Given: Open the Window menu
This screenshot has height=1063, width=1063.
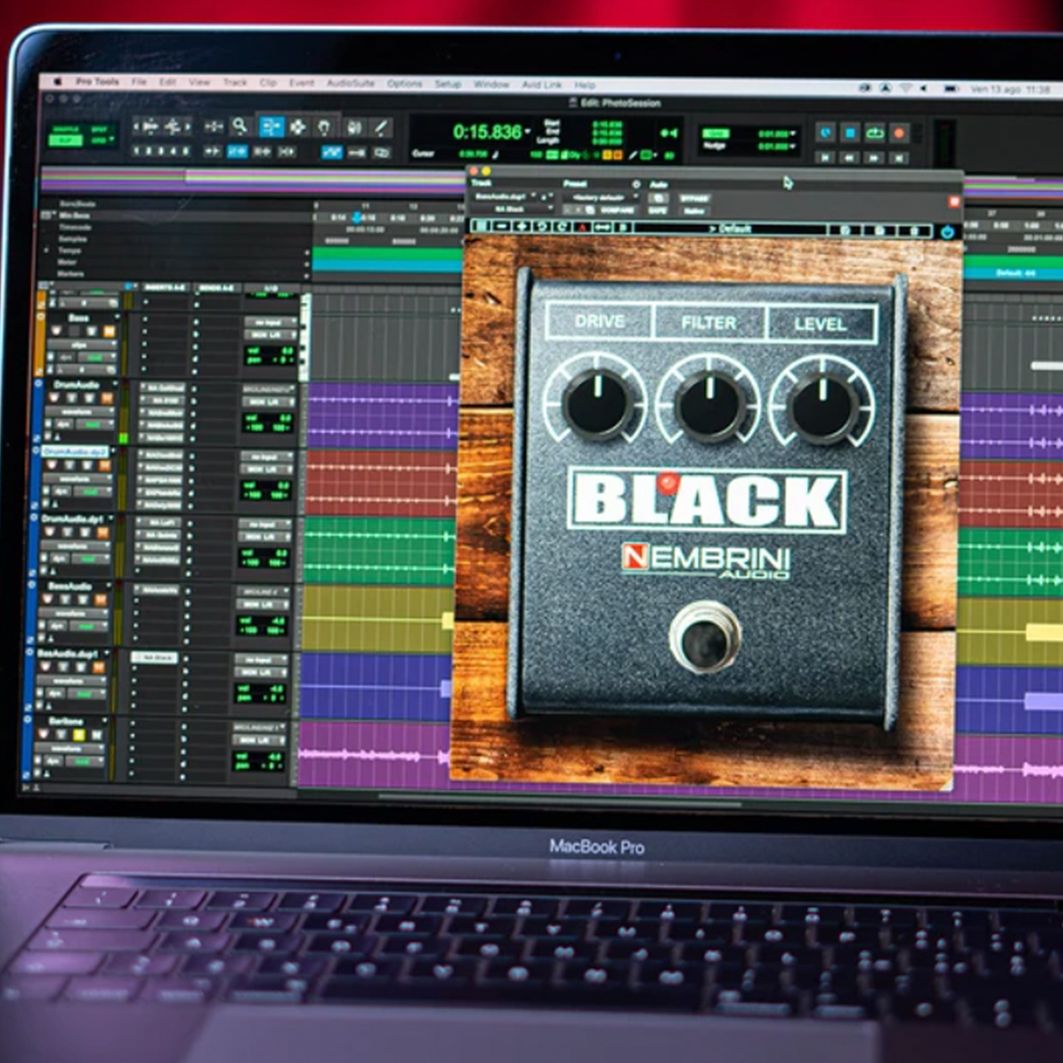Looking at the screenshot, I should pos(492,84).
